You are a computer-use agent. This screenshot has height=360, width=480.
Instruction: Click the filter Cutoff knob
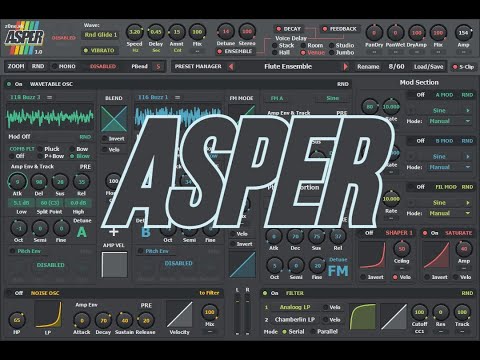click(419, 312)
